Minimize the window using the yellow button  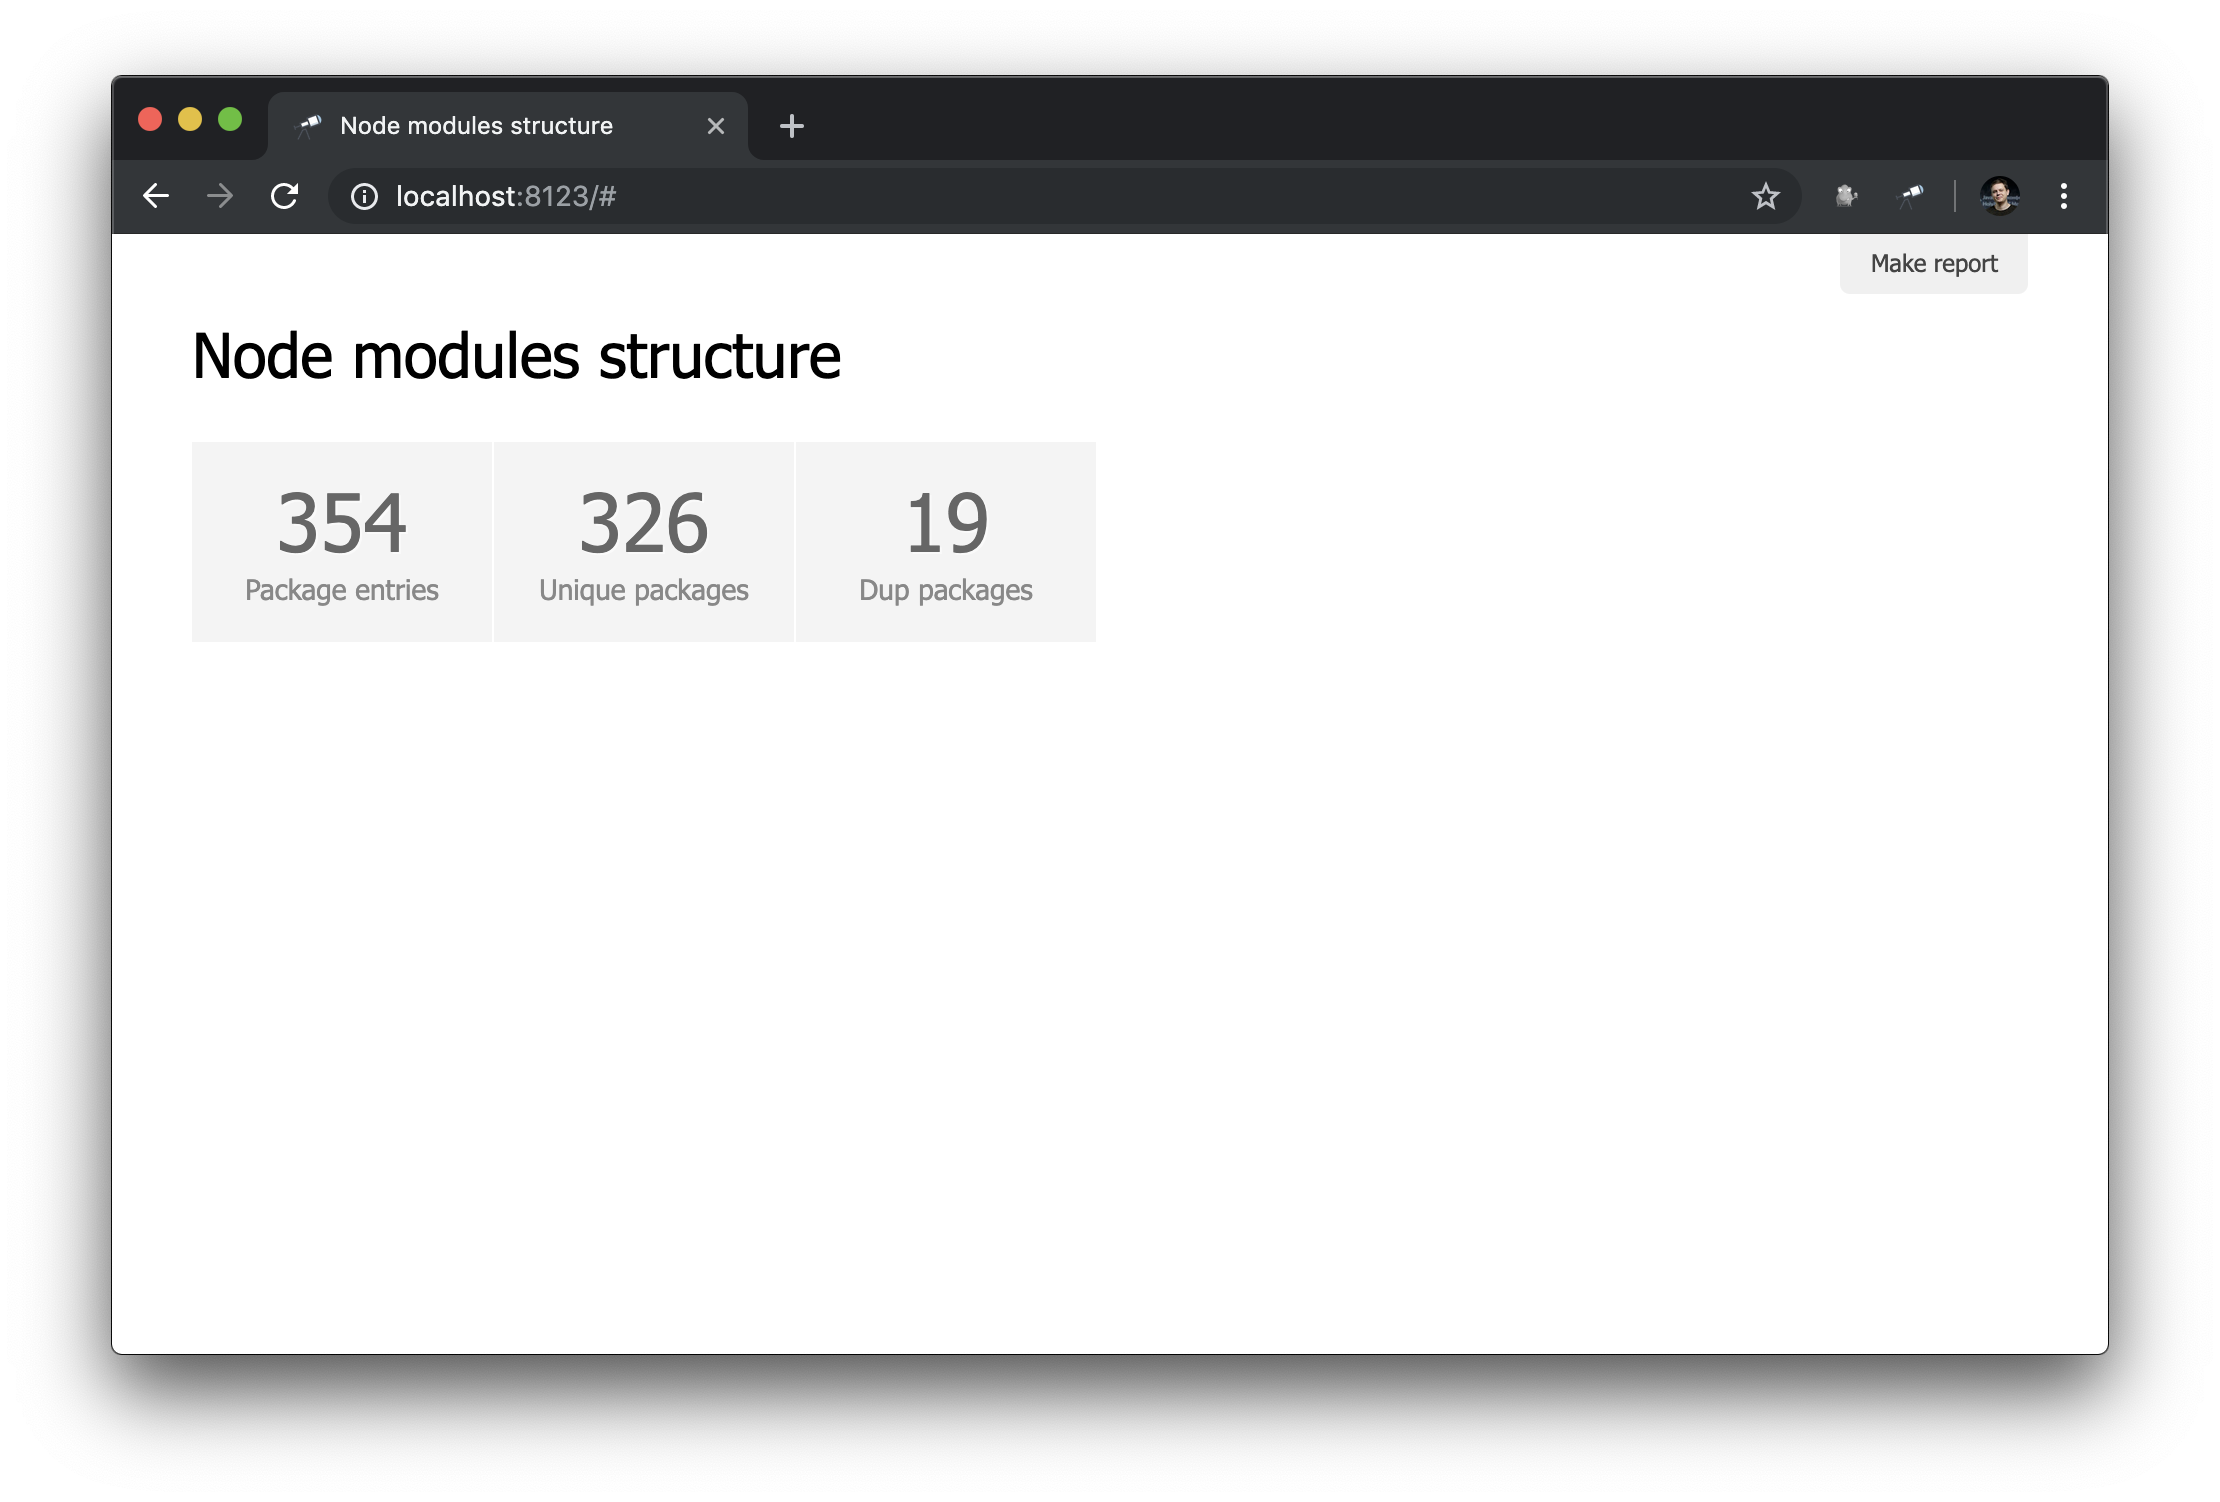click(x=190, y=120)
